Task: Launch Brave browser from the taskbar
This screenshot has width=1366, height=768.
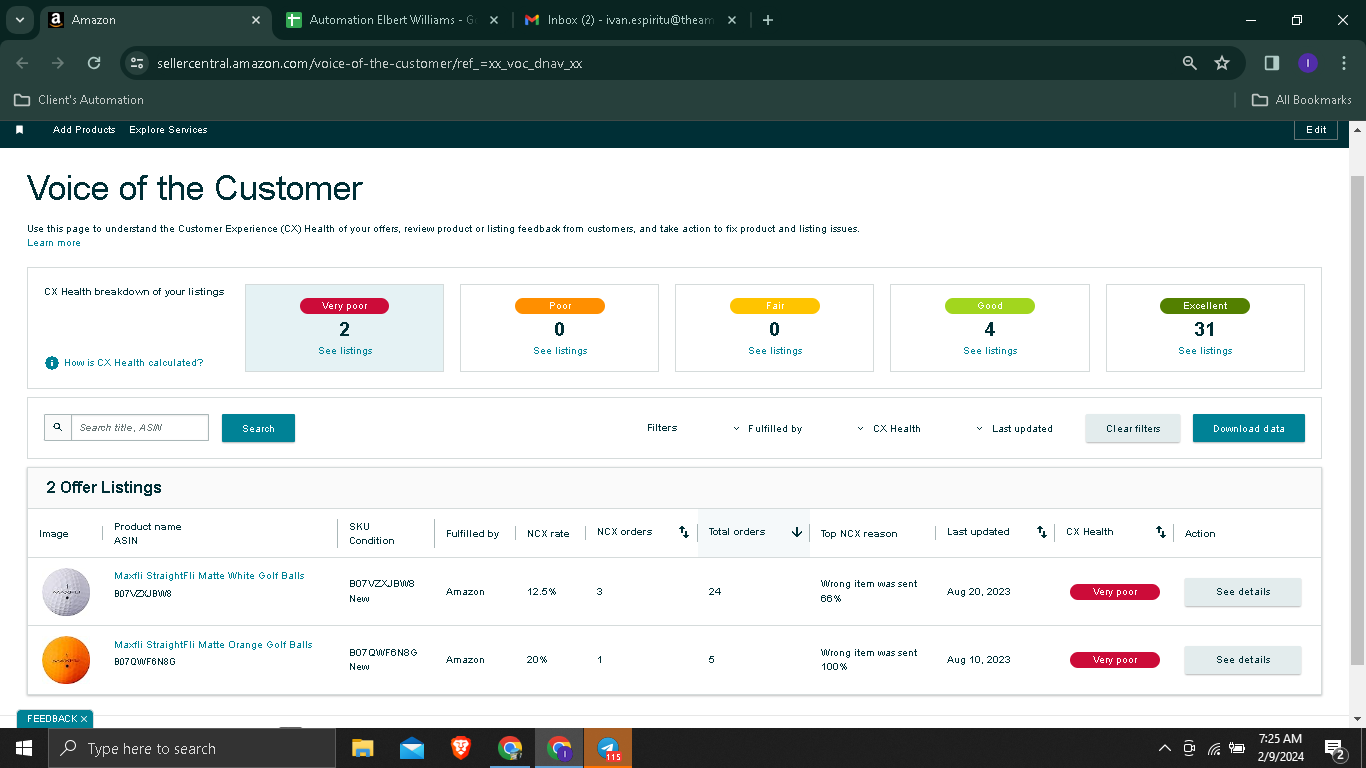Action: pos(461,748)
